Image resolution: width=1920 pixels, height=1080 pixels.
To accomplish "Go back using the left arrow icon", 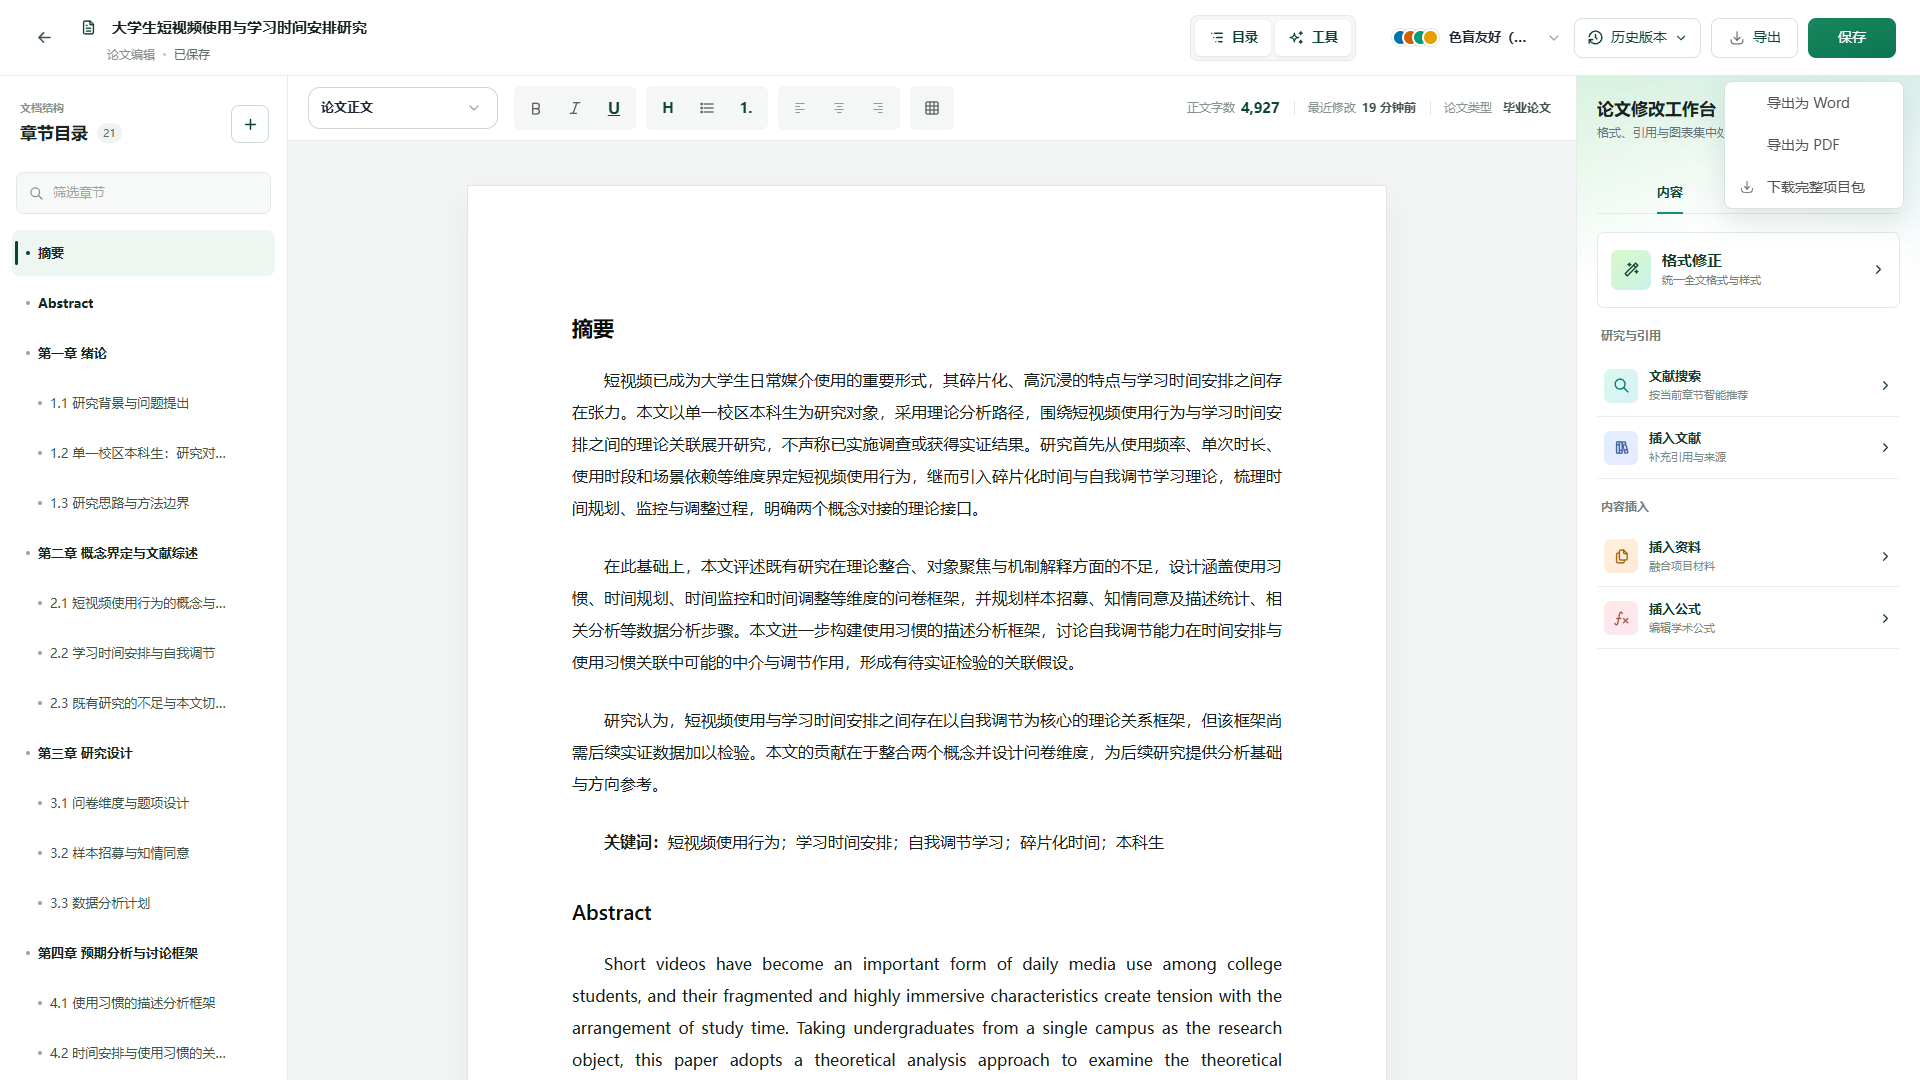I will 44,38.
